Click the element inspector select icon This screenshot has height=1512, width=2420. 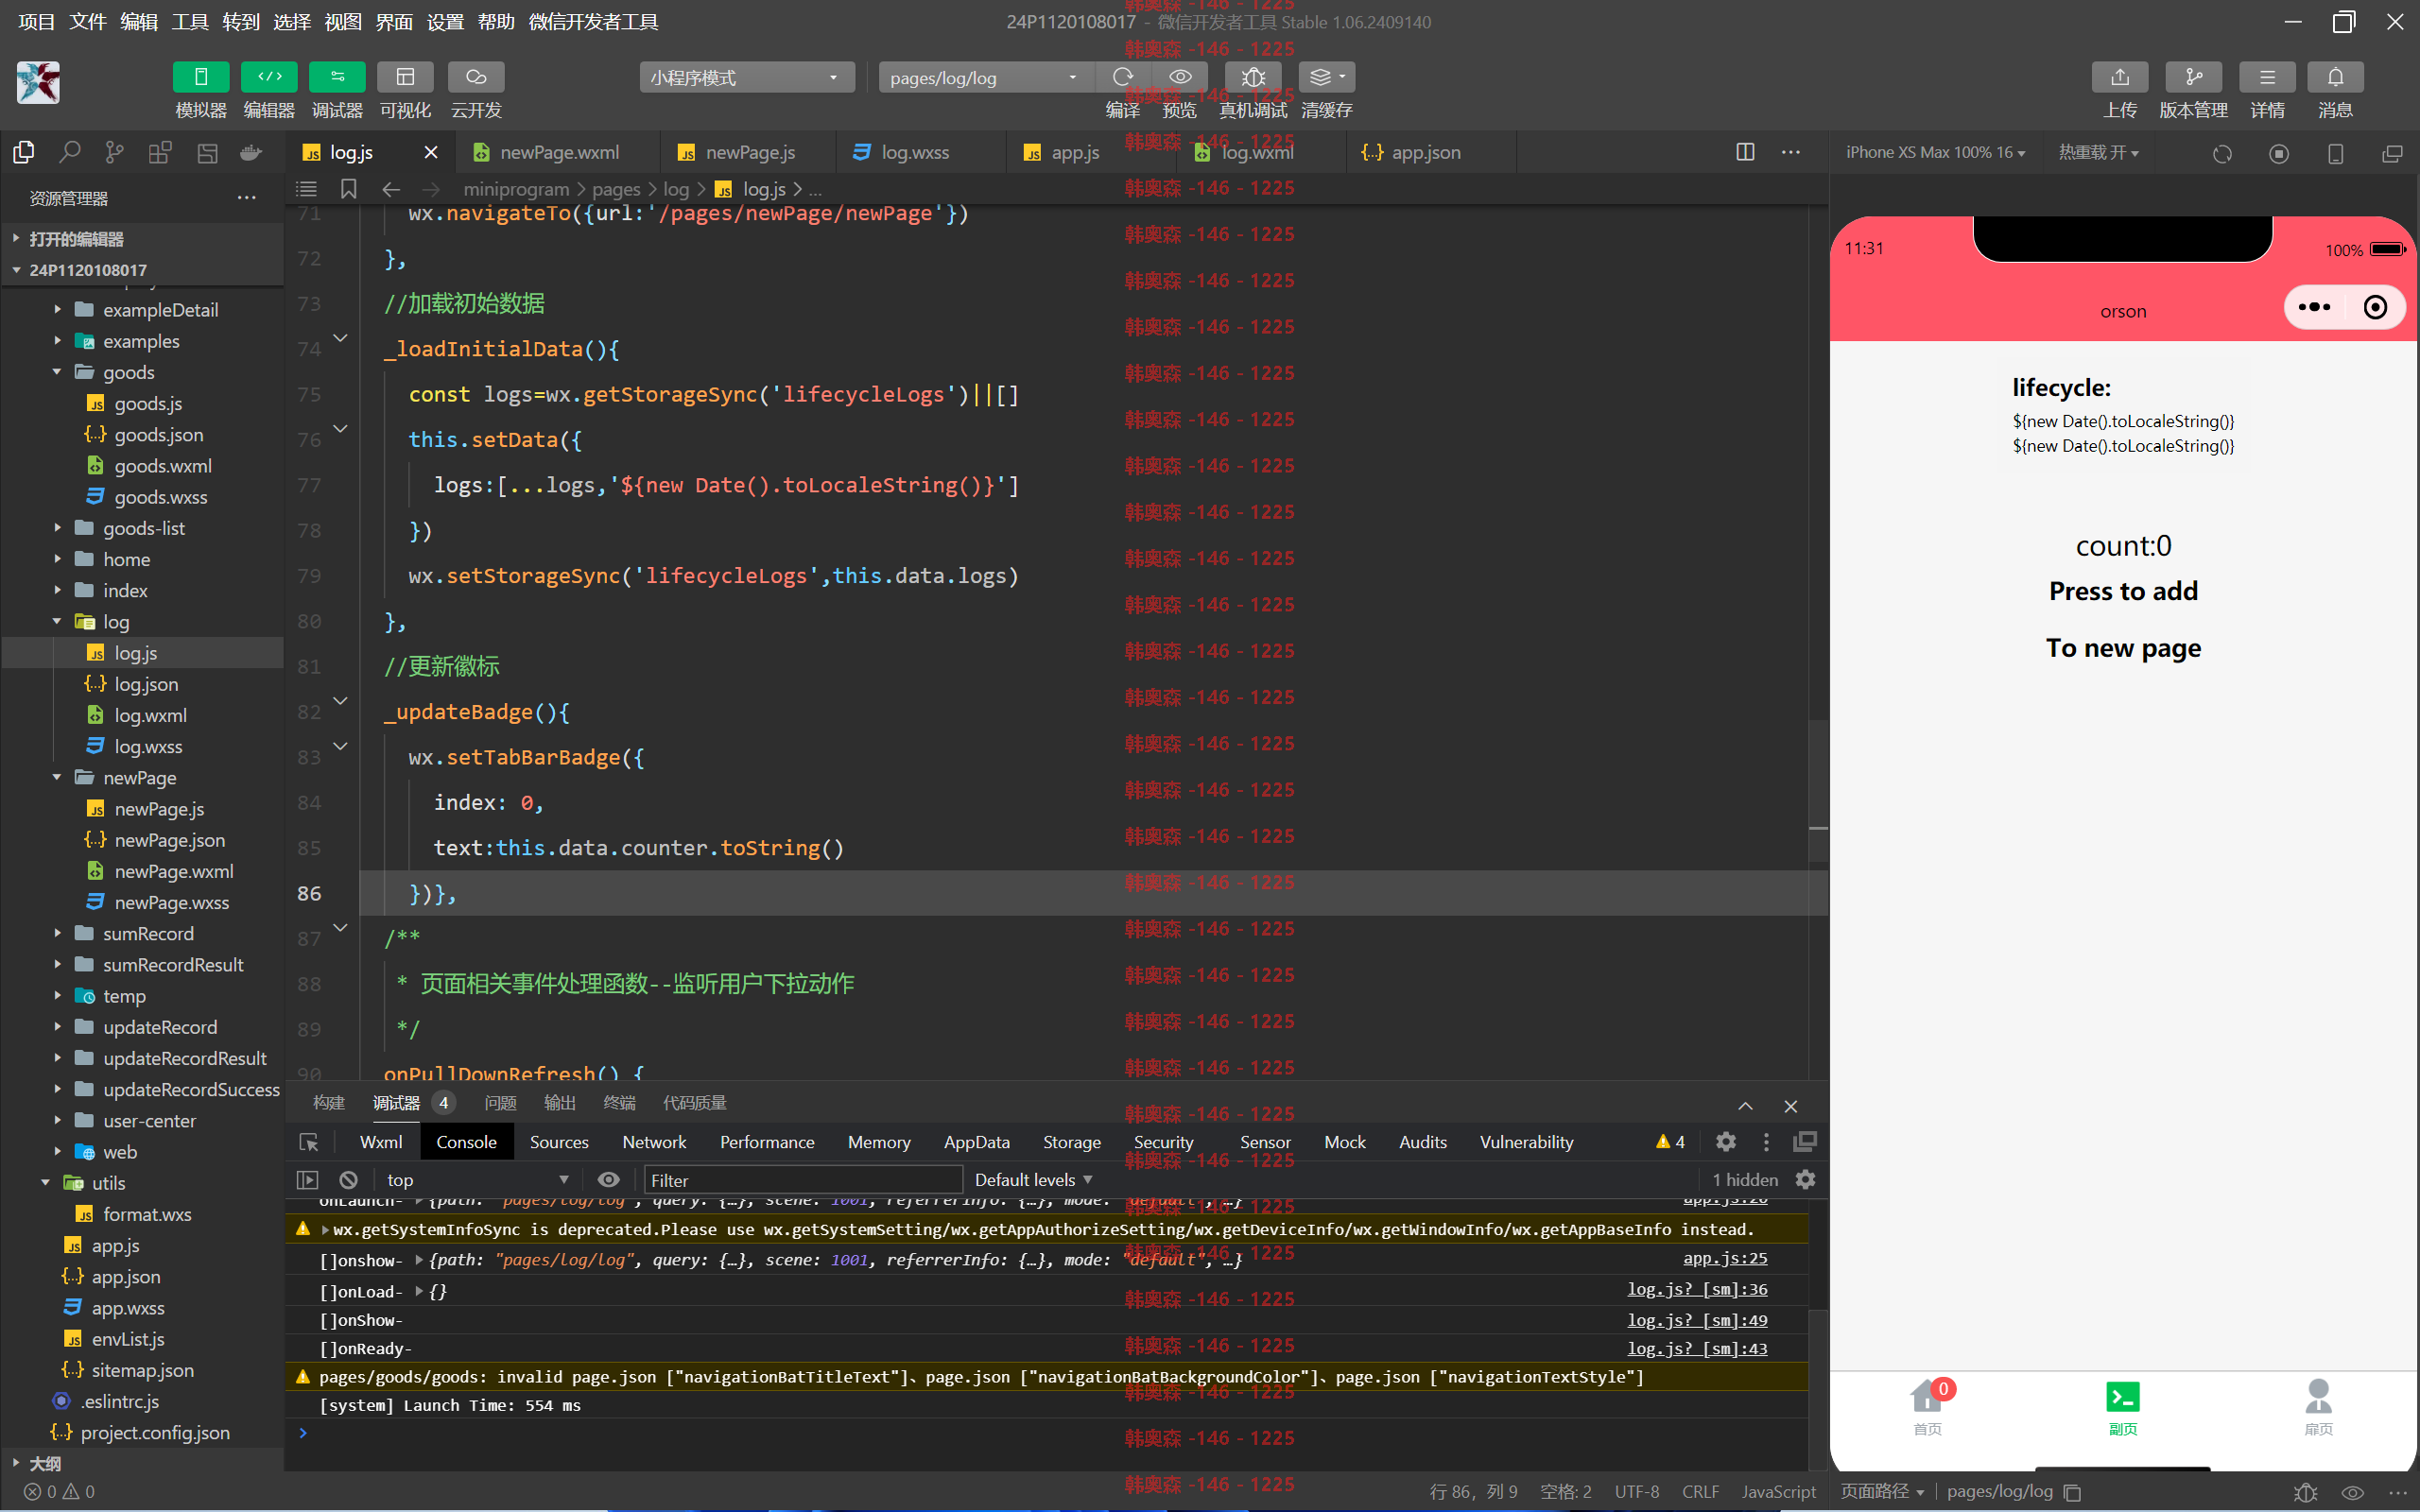click(309, 1142)
